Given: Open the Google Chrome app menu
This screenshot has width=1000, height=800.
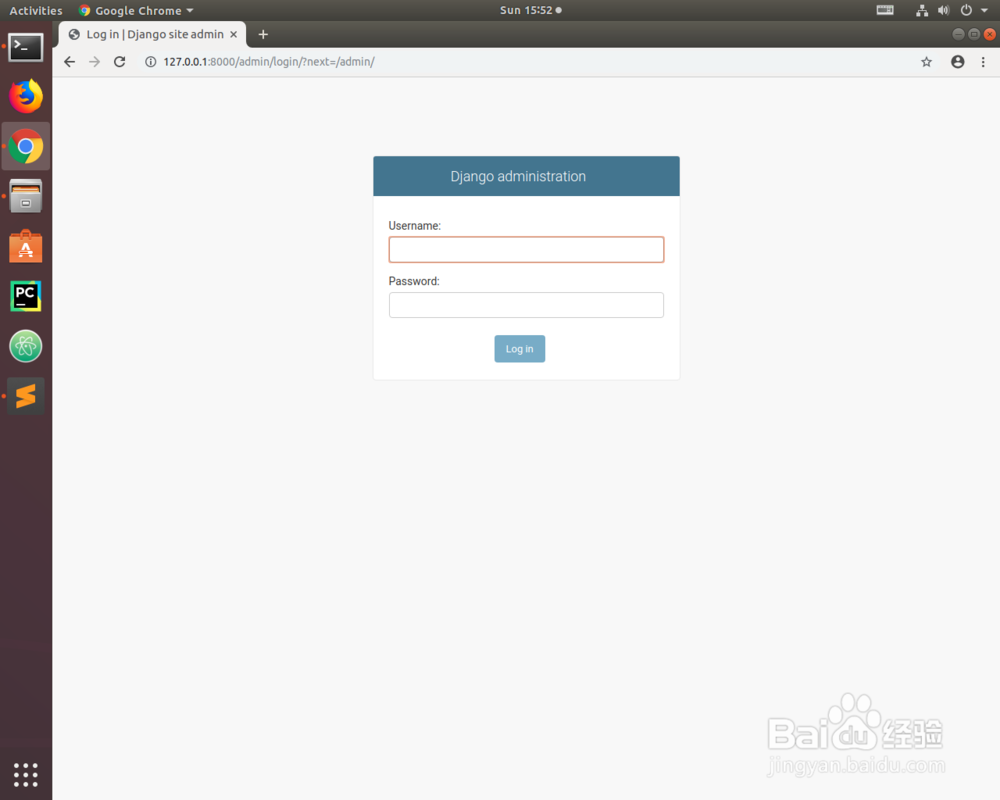Looking at the screenshot, I should (136, 10).
